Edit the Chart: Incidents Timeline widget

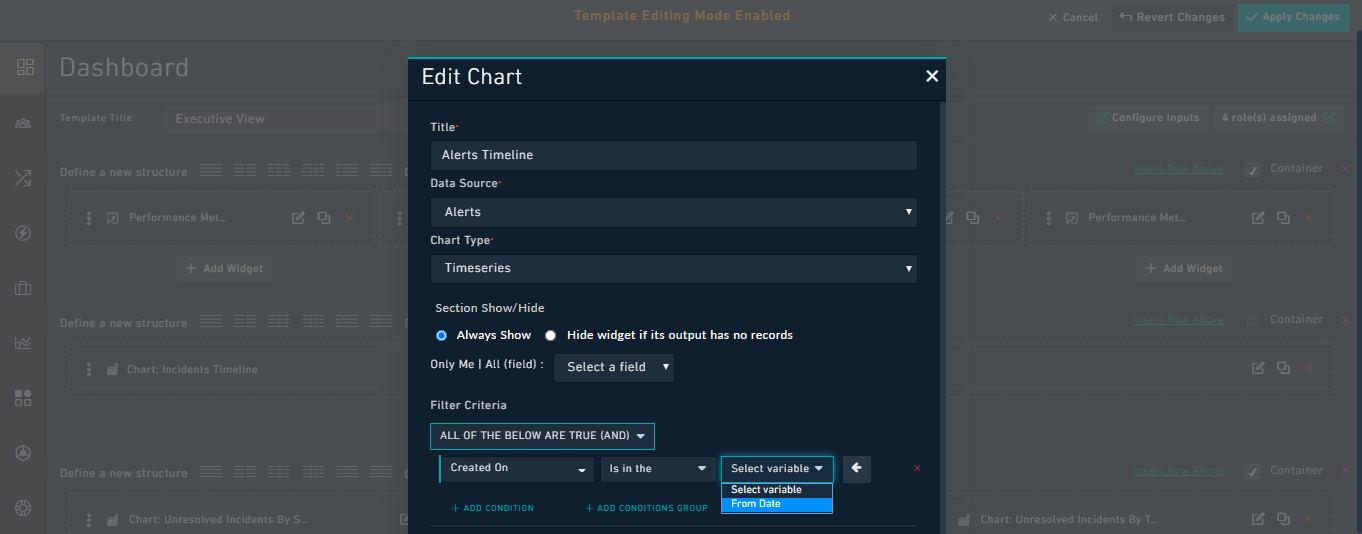coord(1258,368)
